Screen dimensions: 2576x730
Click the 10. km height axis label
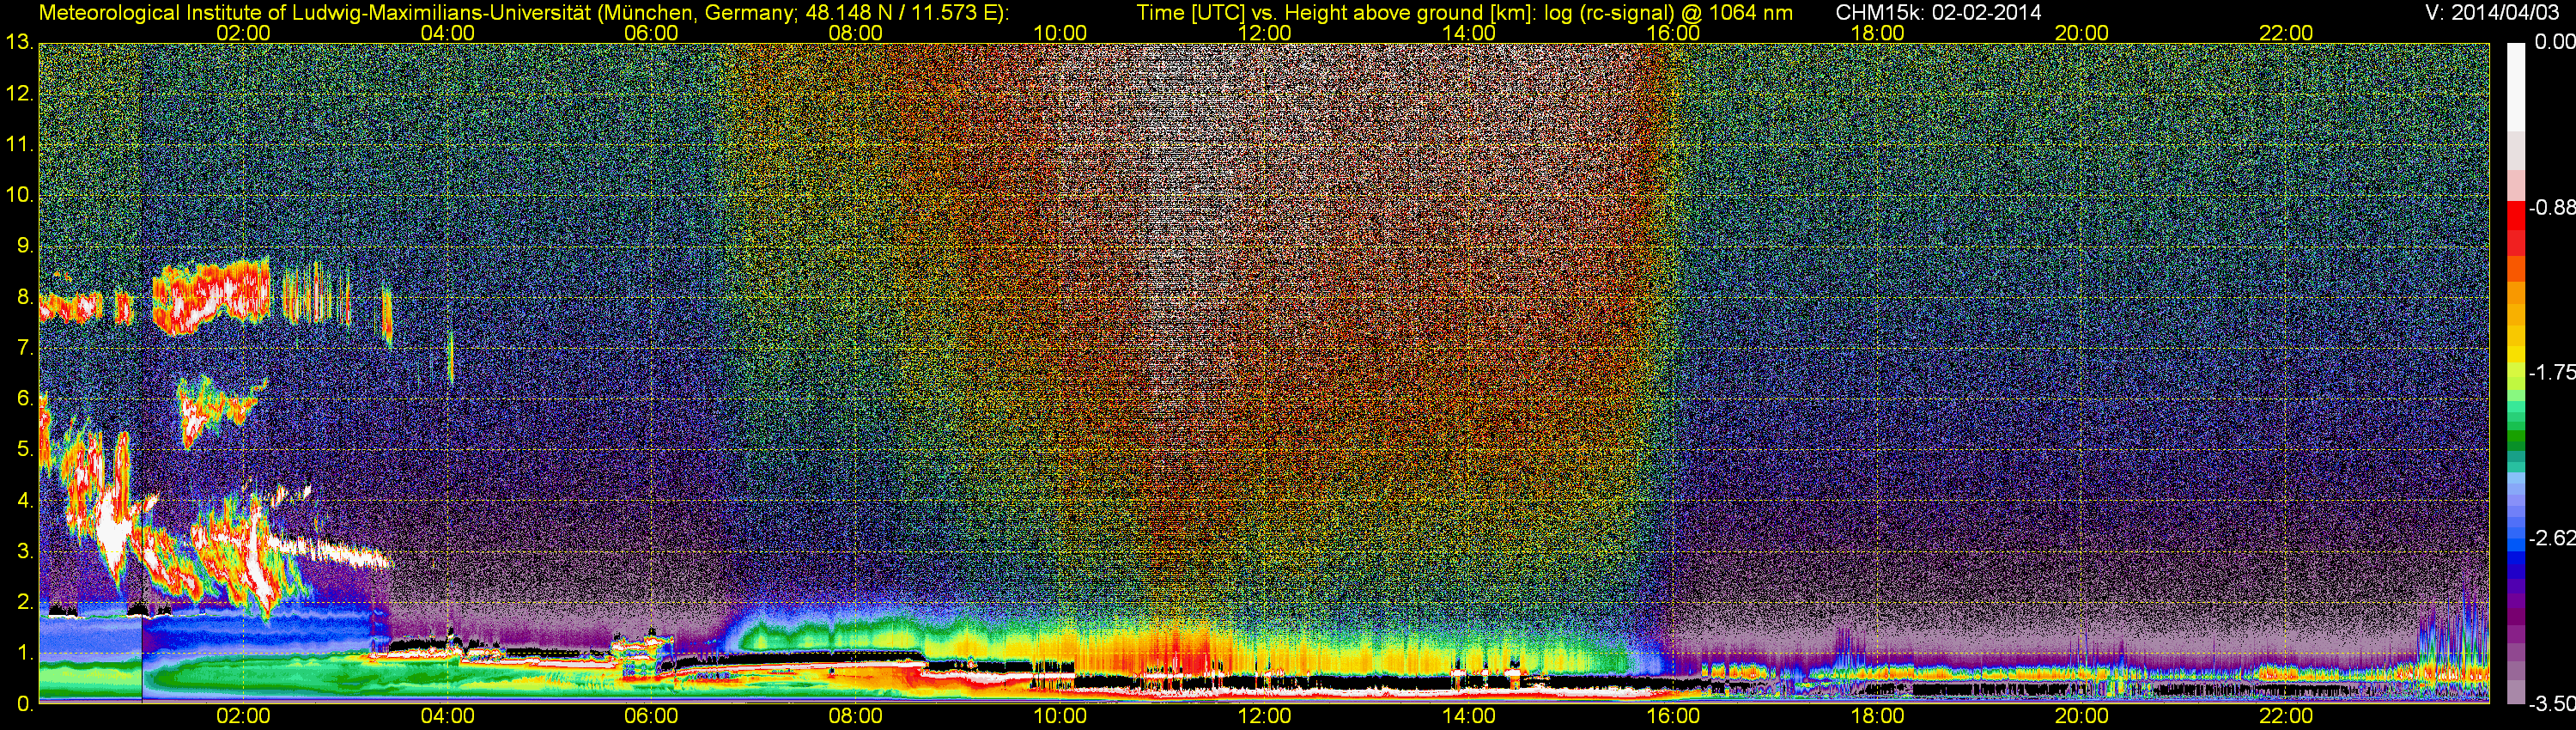point(19,195)
